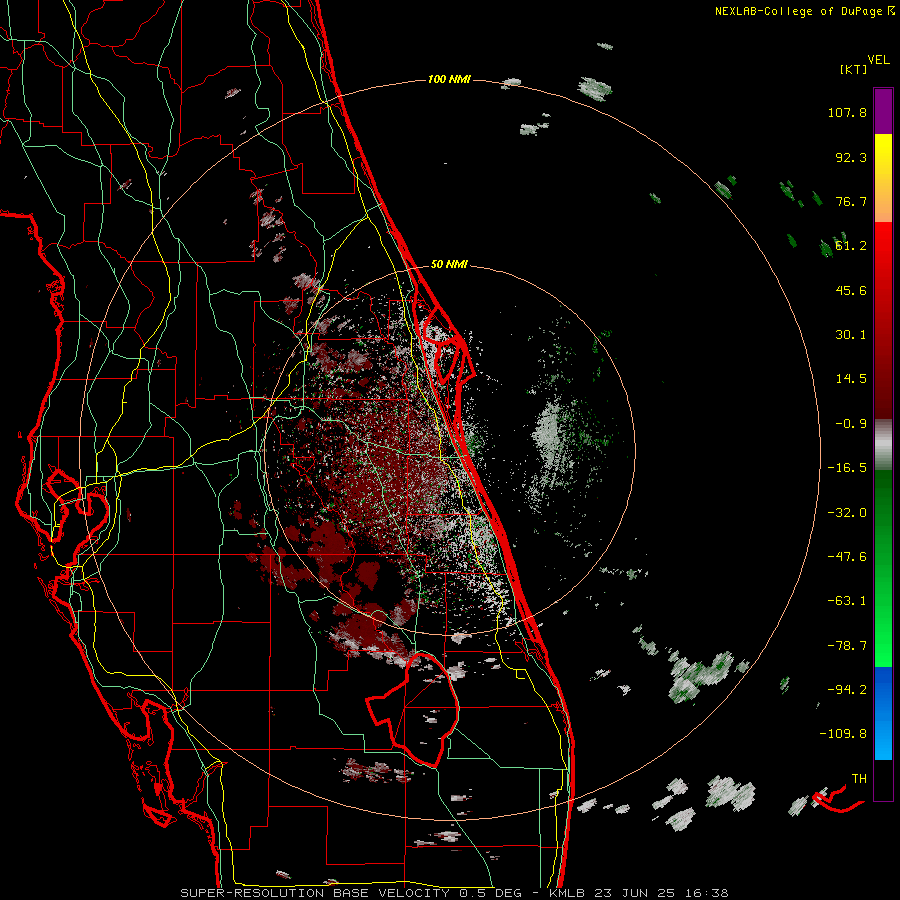Pick the purple band on velocity color bar
Viewport: 900px width, 900px height.
pos(883,112)
